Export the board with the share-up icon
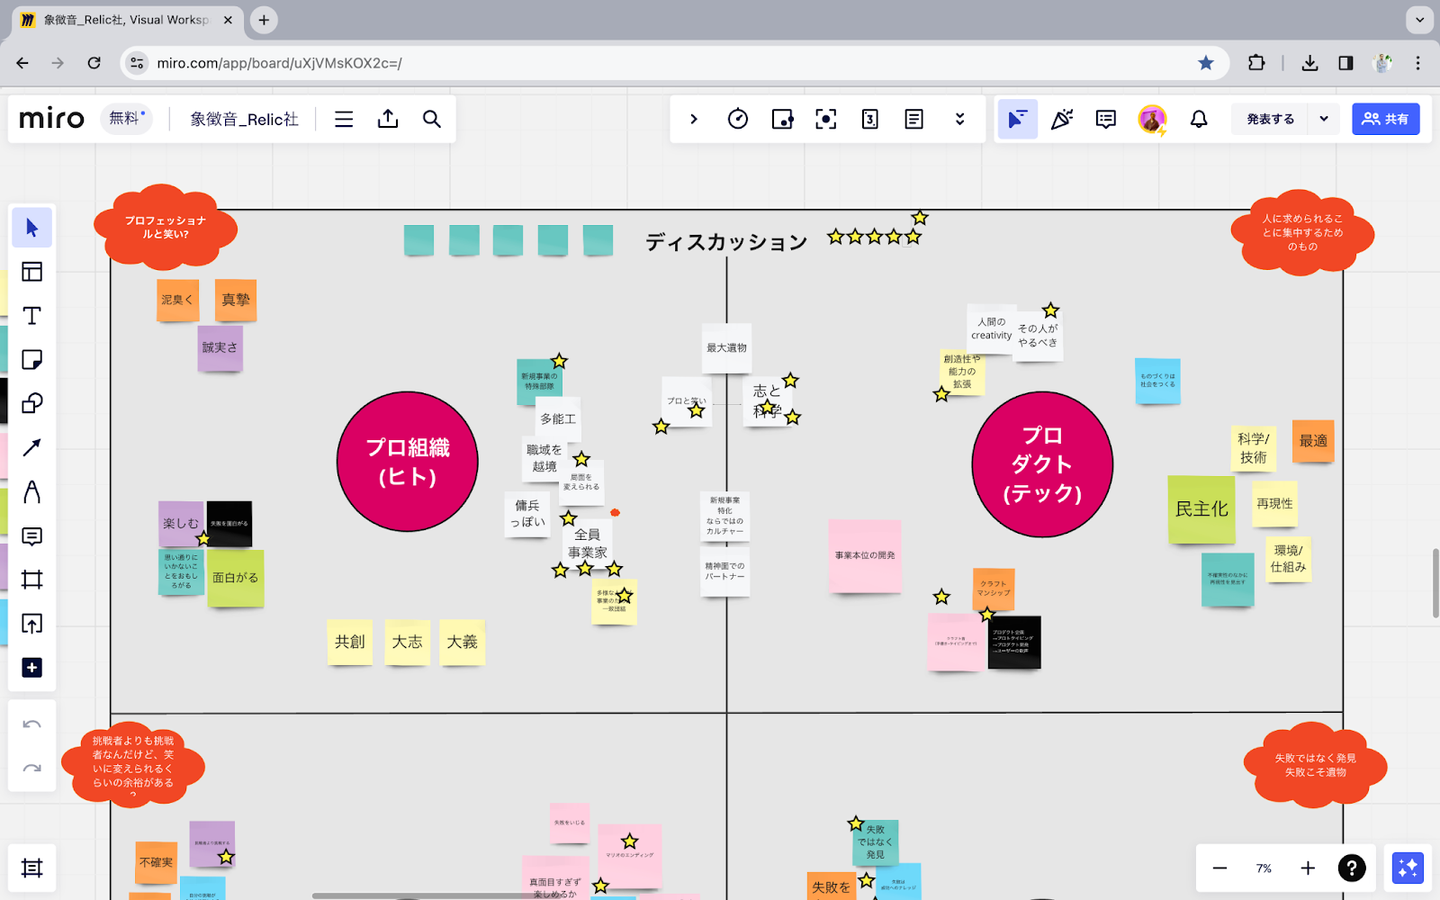 click(388, 119)
